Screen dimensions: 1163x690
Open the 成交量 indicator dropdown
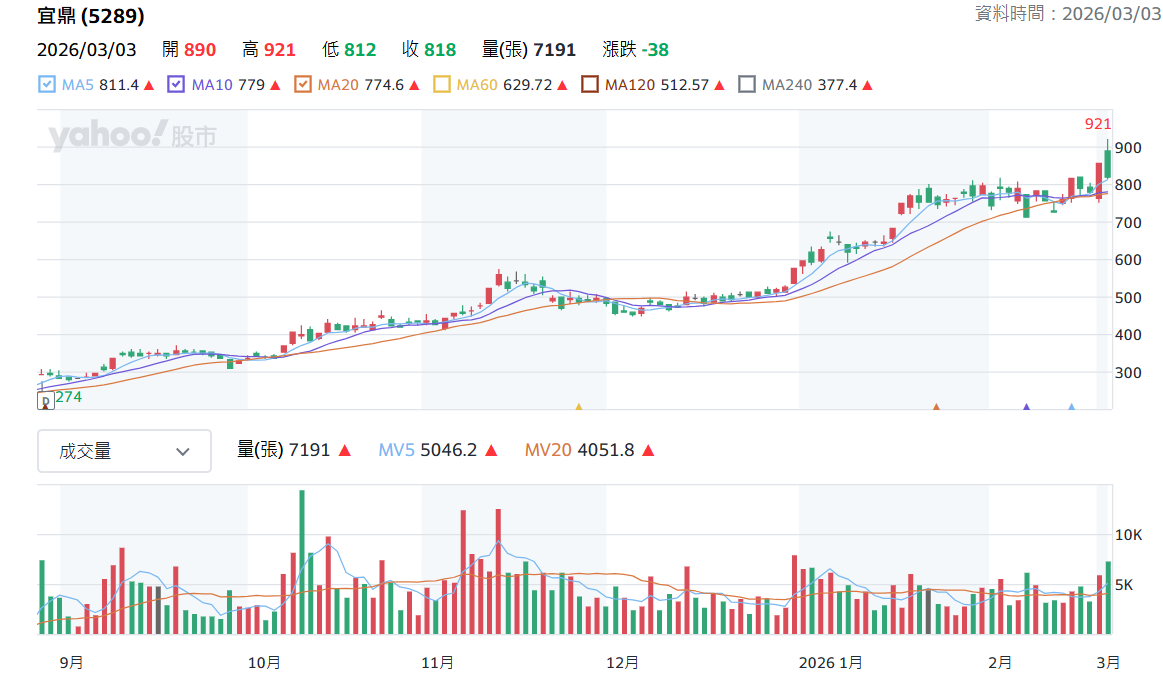125,451
